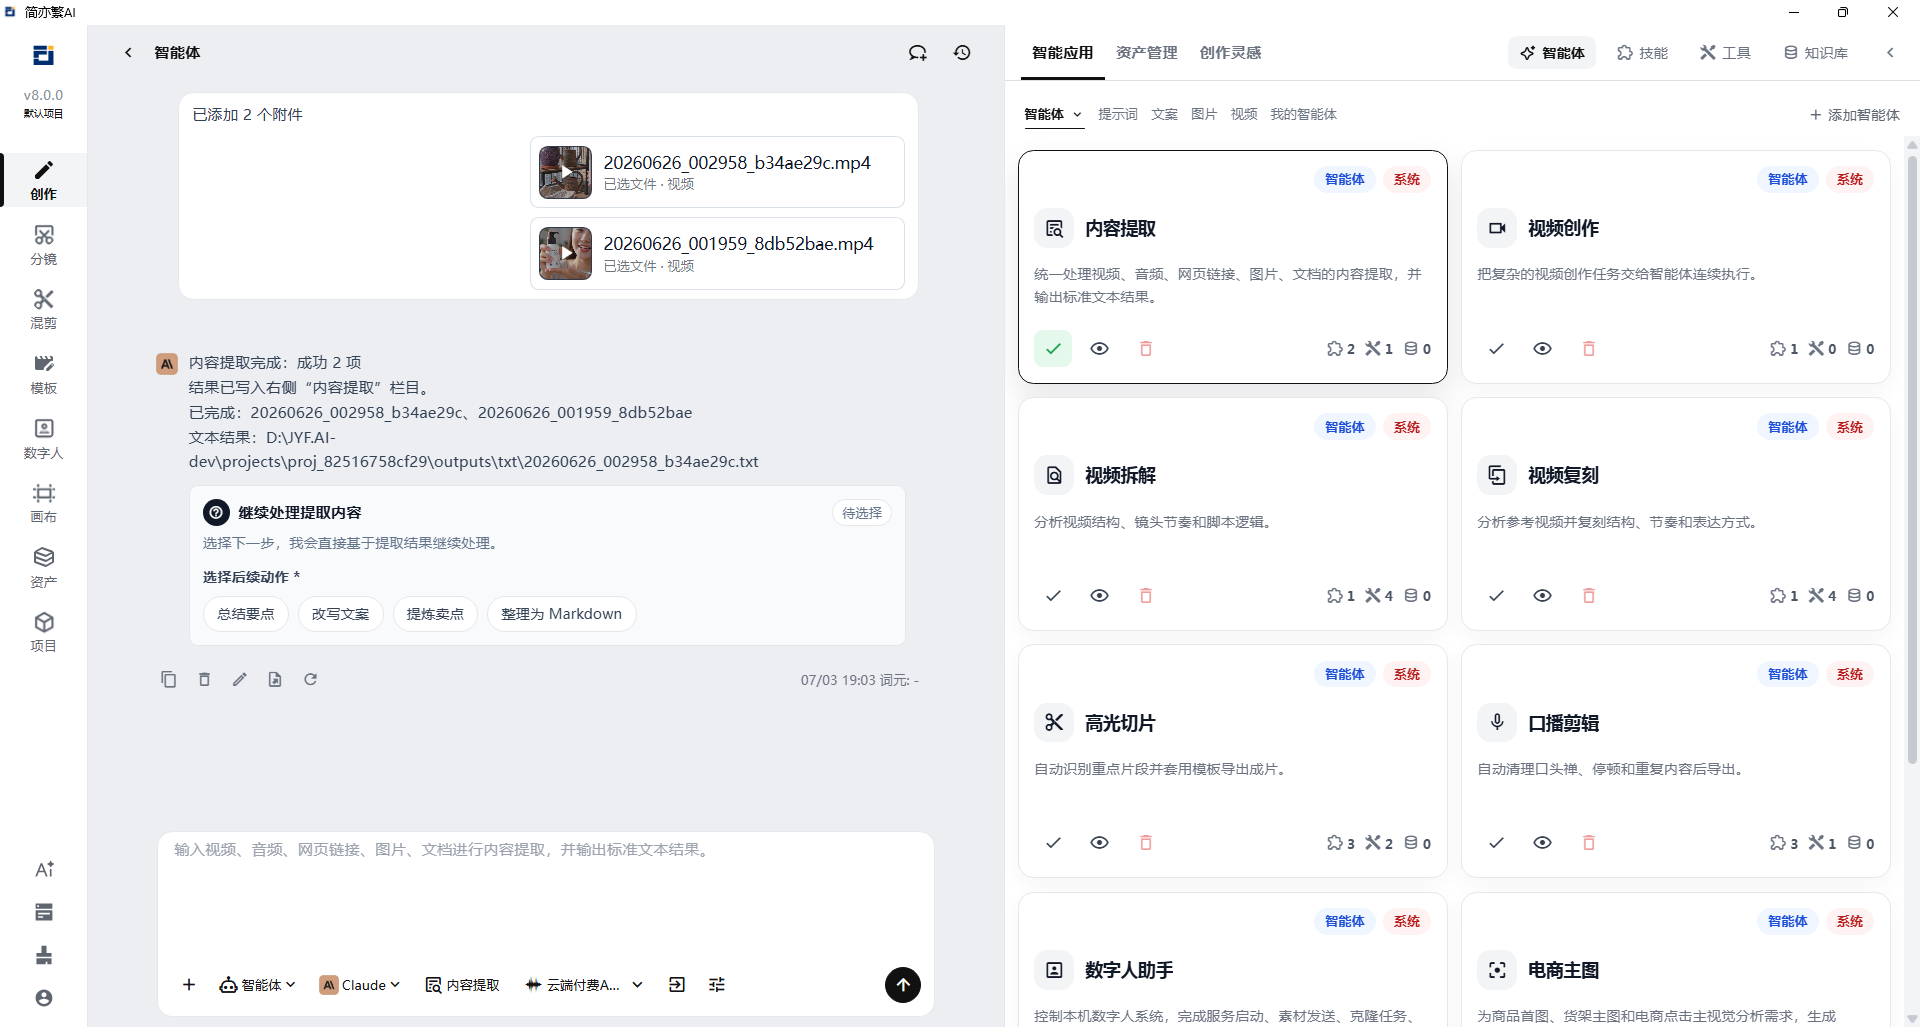Open the 智能体 mode dropdown in input bar
Image resolution: width=1920 pixels, height=1027 pixels.
[258, 985]
